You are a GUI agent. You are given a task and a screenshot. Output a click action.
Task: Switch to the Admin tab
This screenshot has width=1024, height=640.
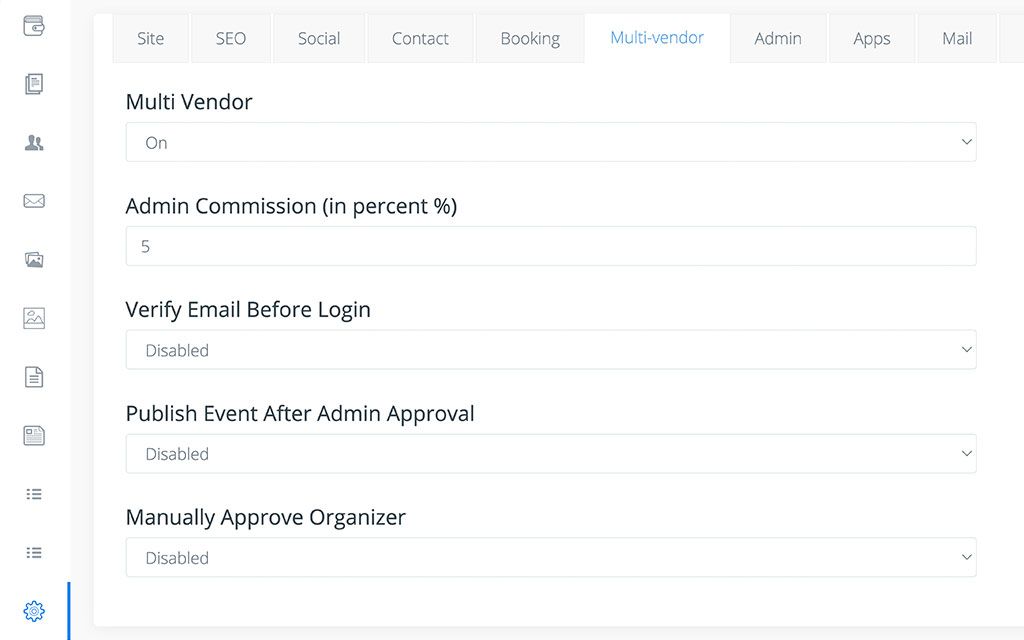coord(778,38)
